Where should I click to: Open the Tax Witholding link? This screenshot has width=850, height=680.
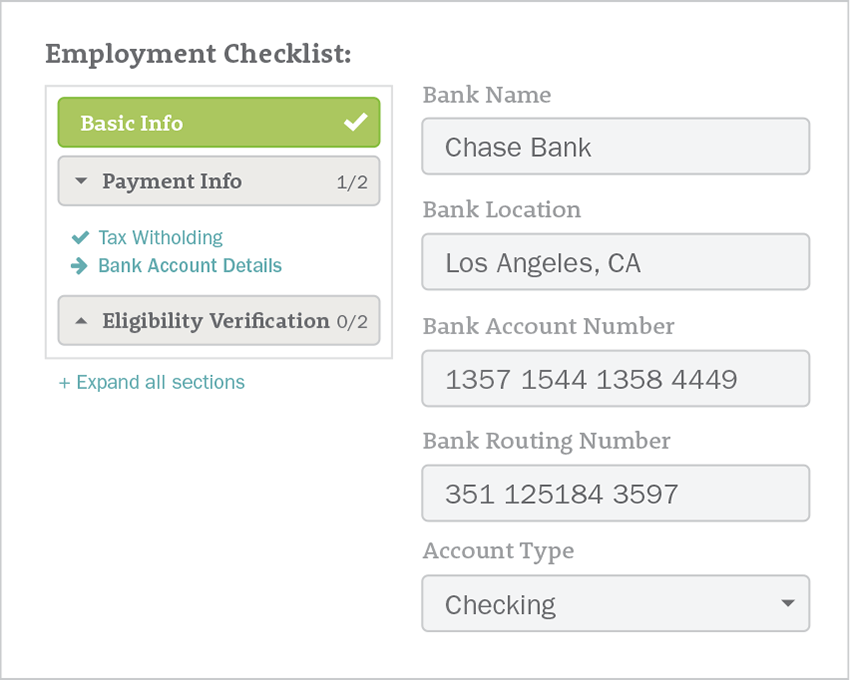[160, 238]
